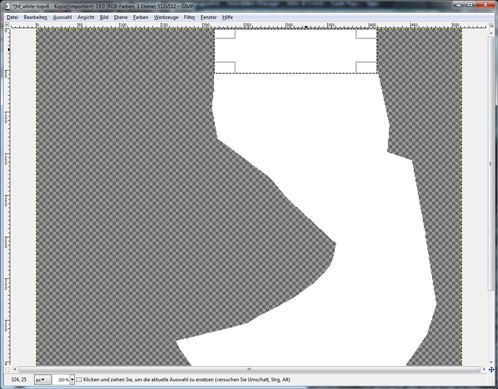Image resolution: width=498 pixels, height=389 pixels.
Task: Click the bottom-right selection corner handle
Action: click(366, 67)
